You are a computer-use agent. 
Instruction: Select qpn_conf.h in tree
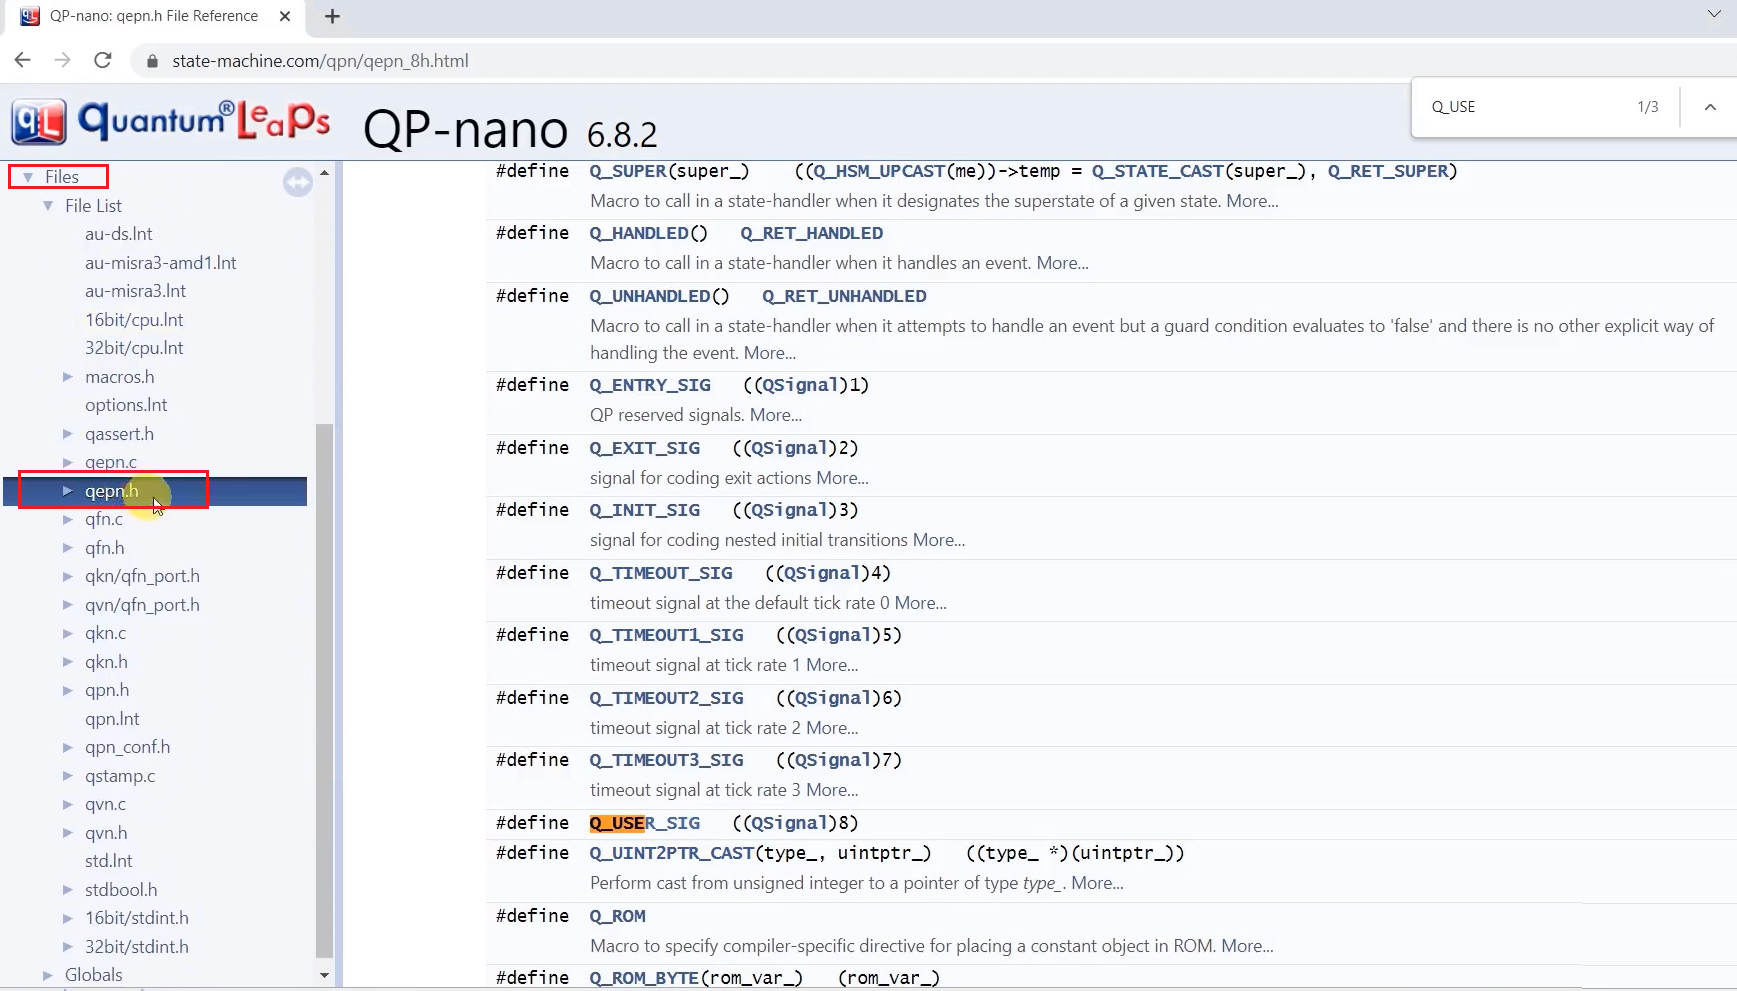pyautogui.click(x=128, y=747)
